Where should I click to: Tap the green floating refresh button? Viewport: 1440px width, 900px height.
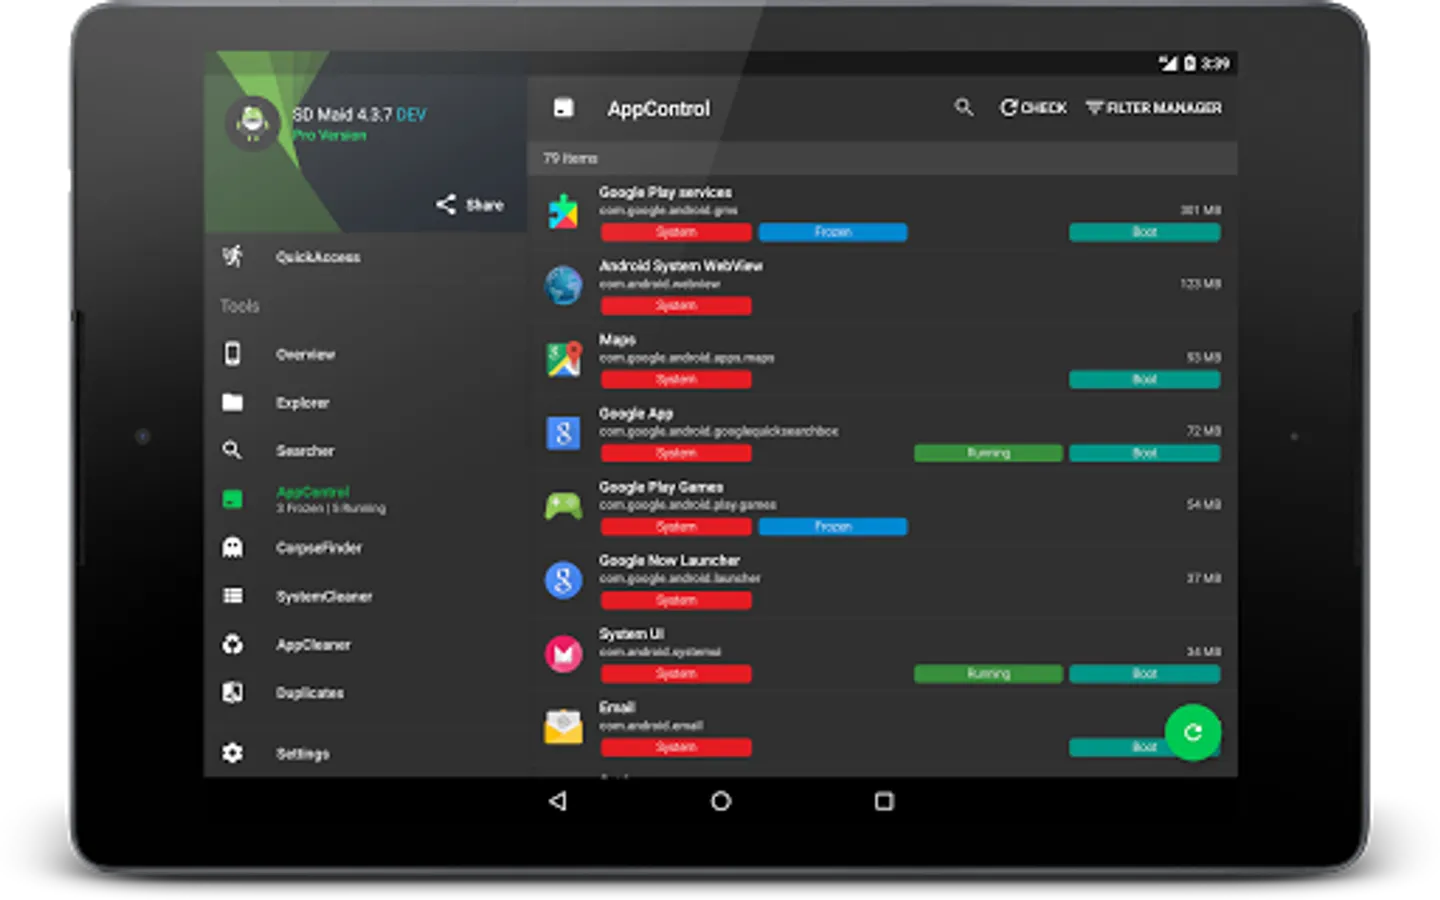pos(1193,732)
